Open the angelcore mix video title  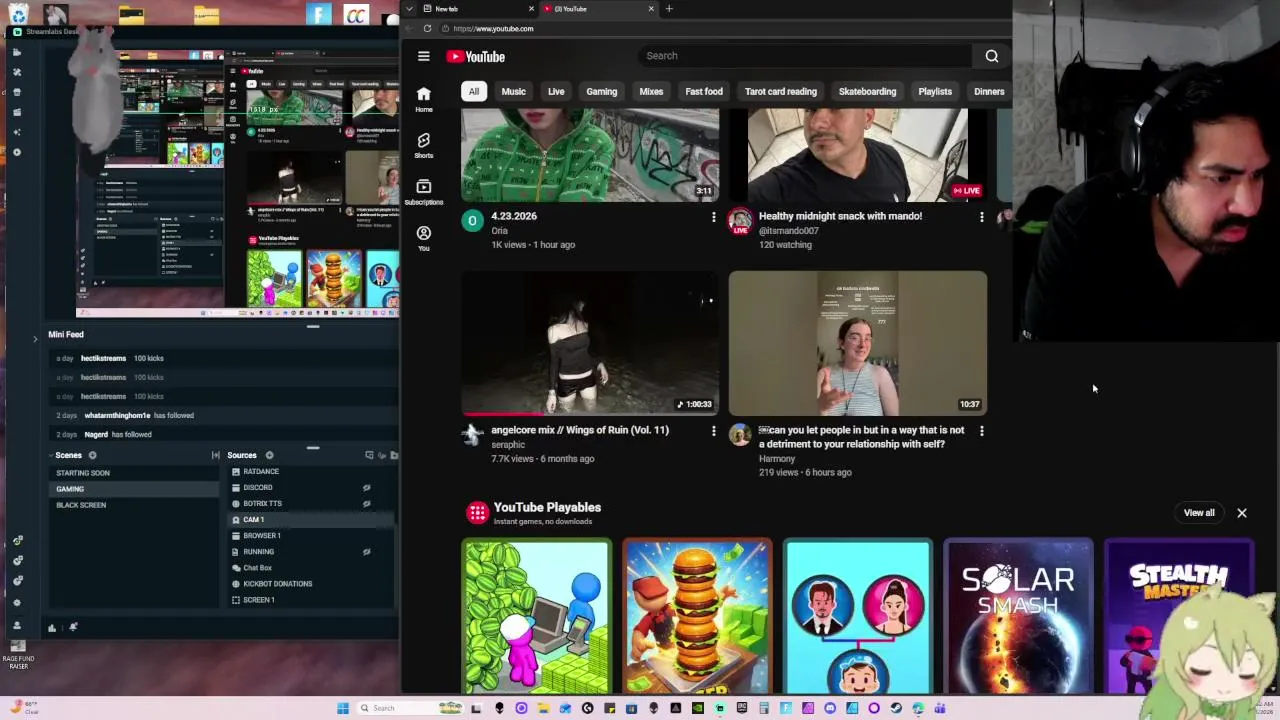tap(580, 430)
